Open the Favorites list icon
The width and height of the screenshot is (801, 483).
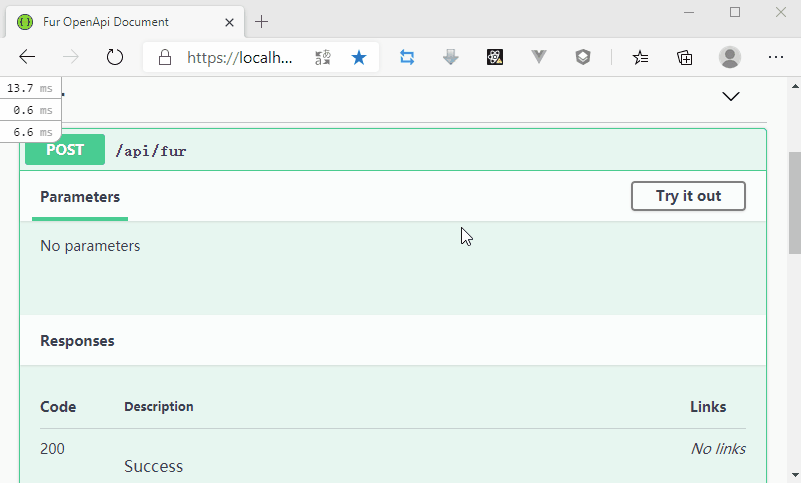tap(641, 58)
